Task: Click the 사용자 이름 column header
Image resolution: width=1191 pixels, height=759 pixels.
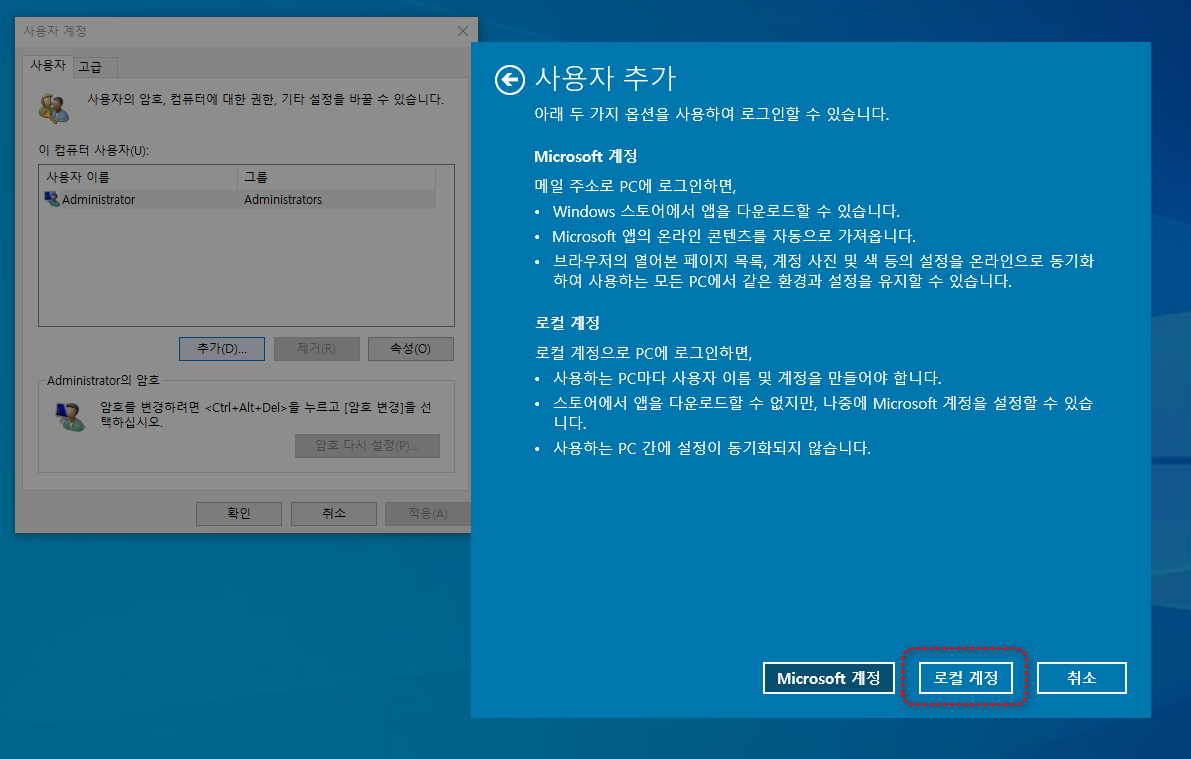Action: 139,177
